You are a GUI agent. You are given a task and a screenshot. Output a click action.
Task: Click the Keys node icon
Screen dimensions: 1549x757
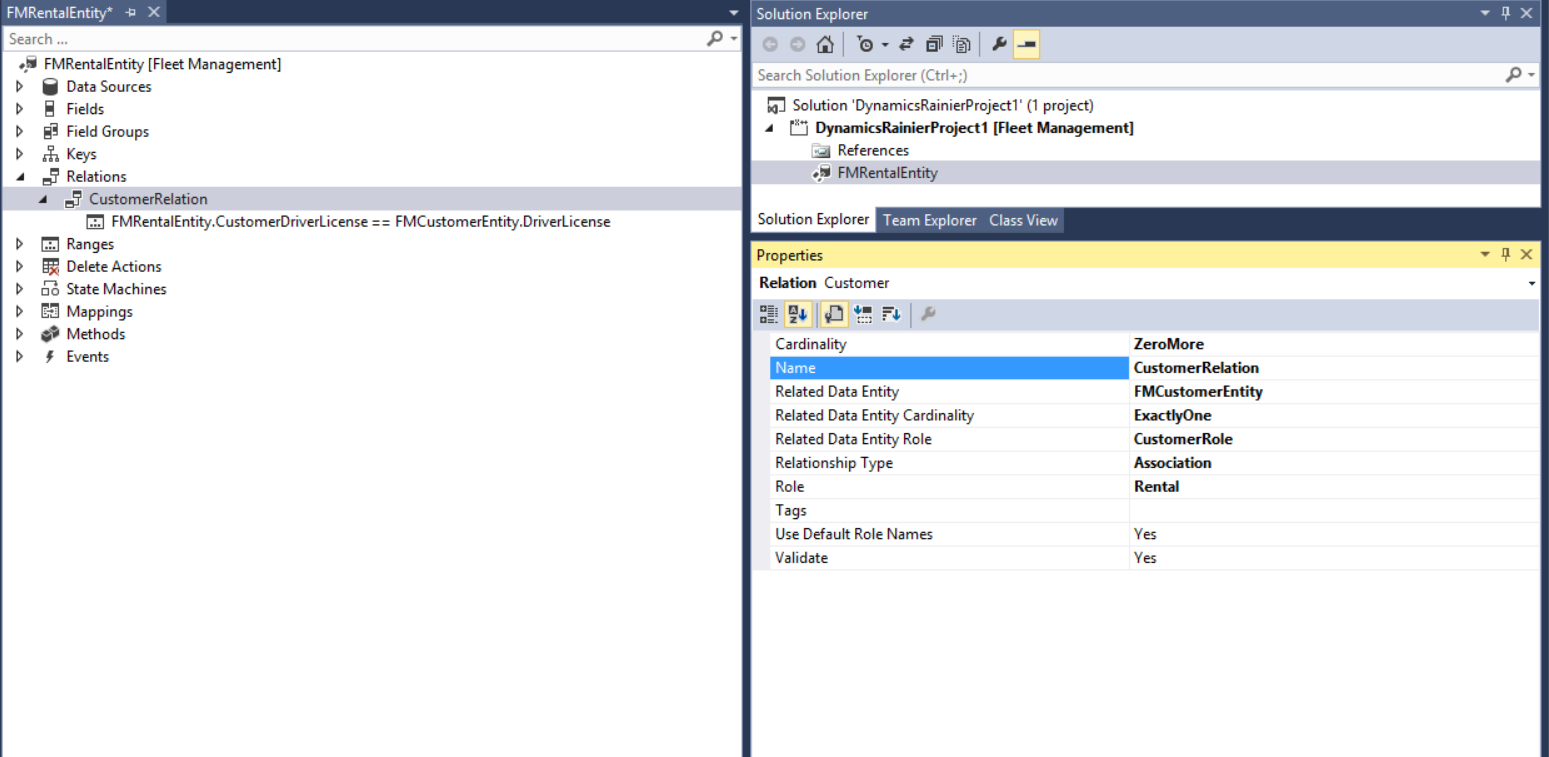pyautogui.click(x=50, y=154)
